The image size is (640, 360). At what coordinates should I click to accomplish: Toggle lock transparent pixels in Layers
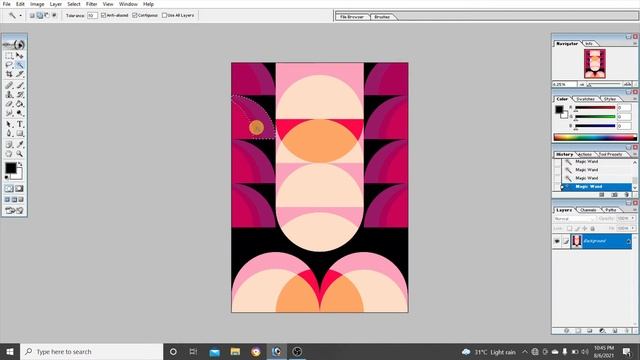(569, 229)
